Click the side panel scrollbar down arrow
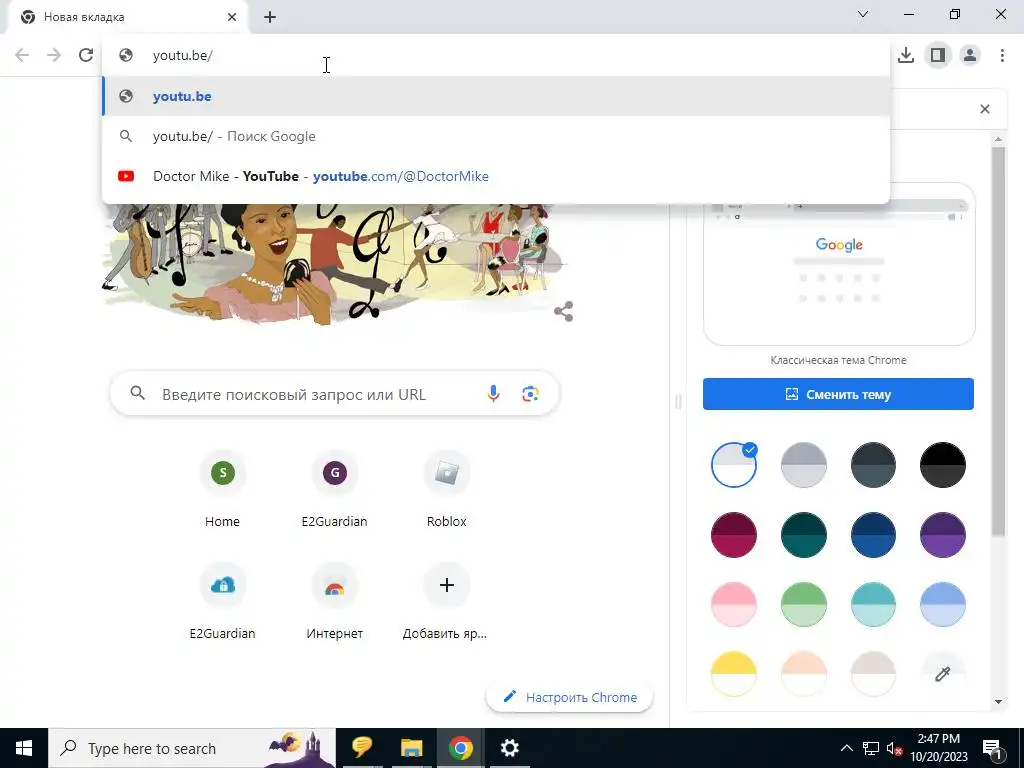 pyautogui.click(x=998, y=702)
